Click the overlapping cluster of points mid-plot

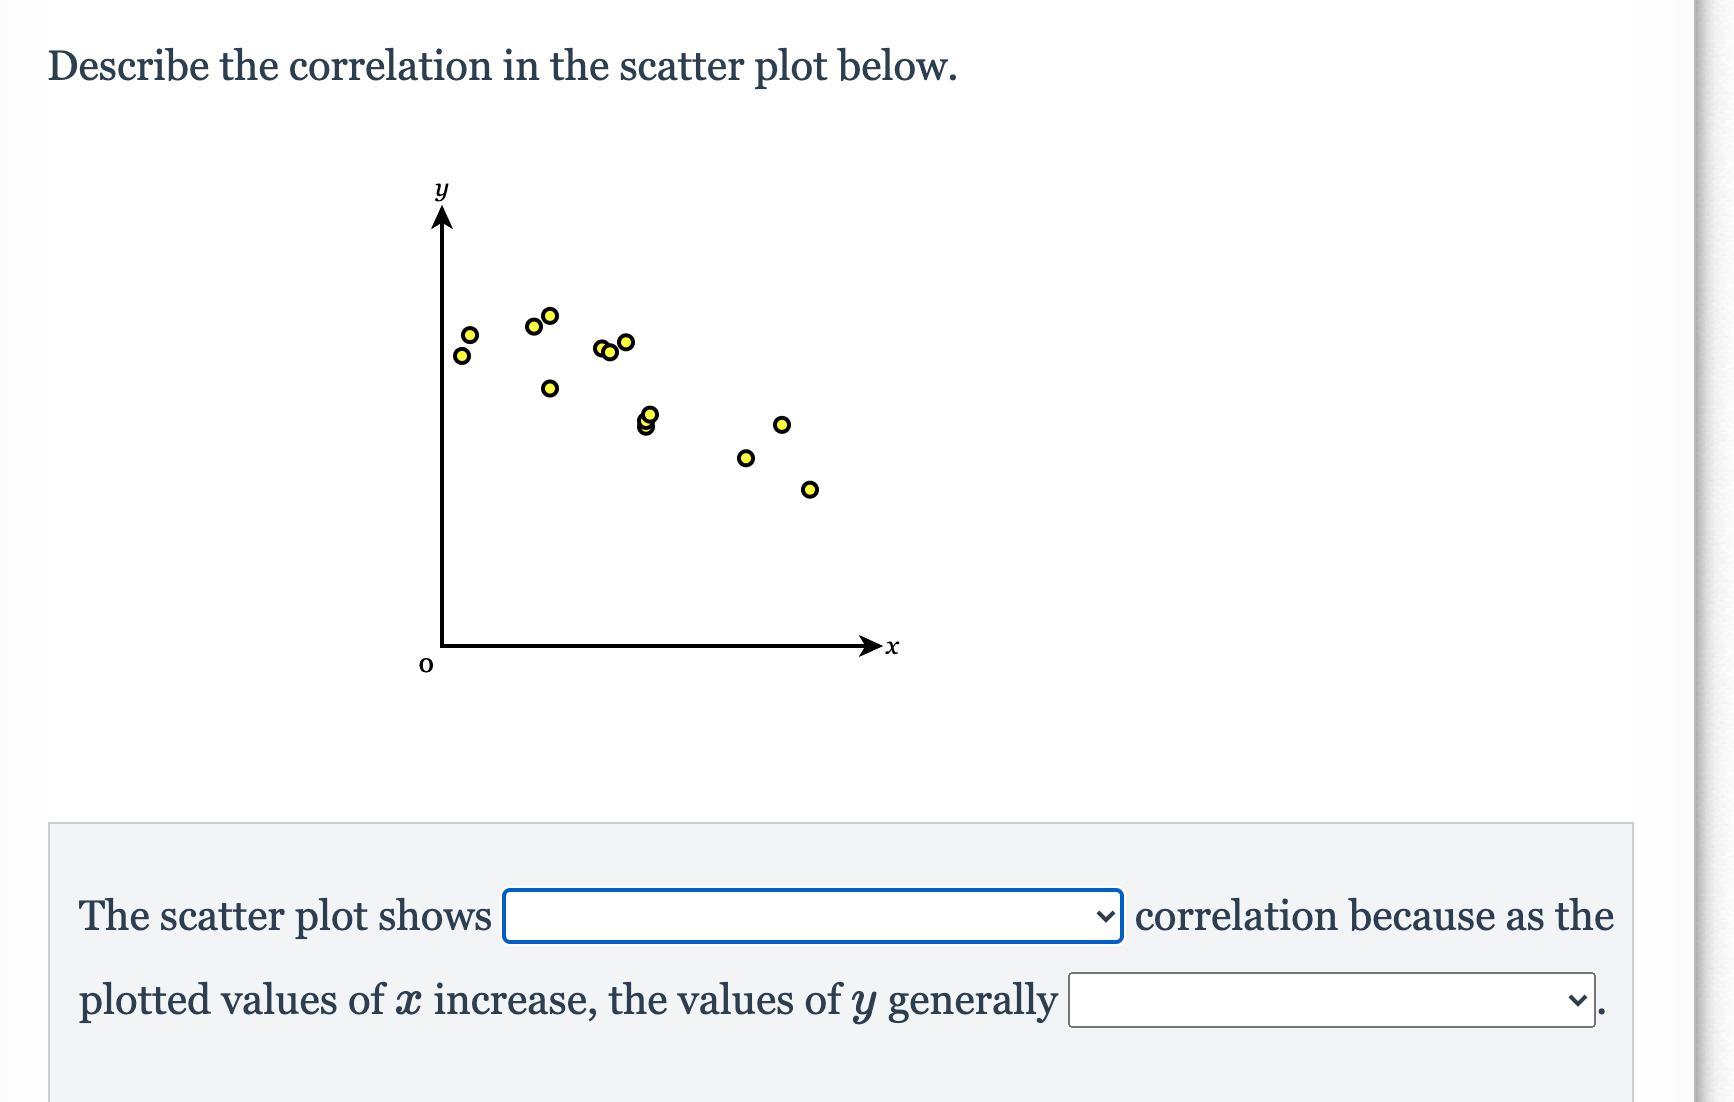(x=647, y=421)
